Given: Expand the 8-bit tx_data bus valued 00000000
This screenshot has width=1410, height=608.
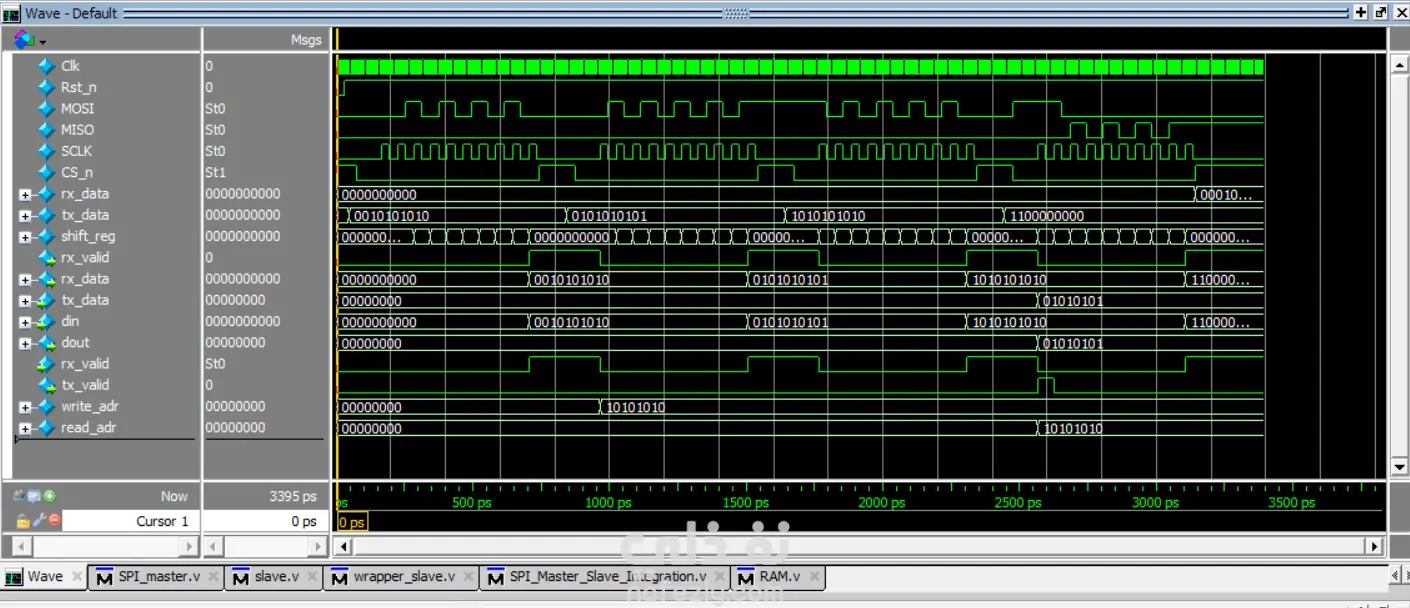Looking at the screenshot, I should [x=25, y=301].
